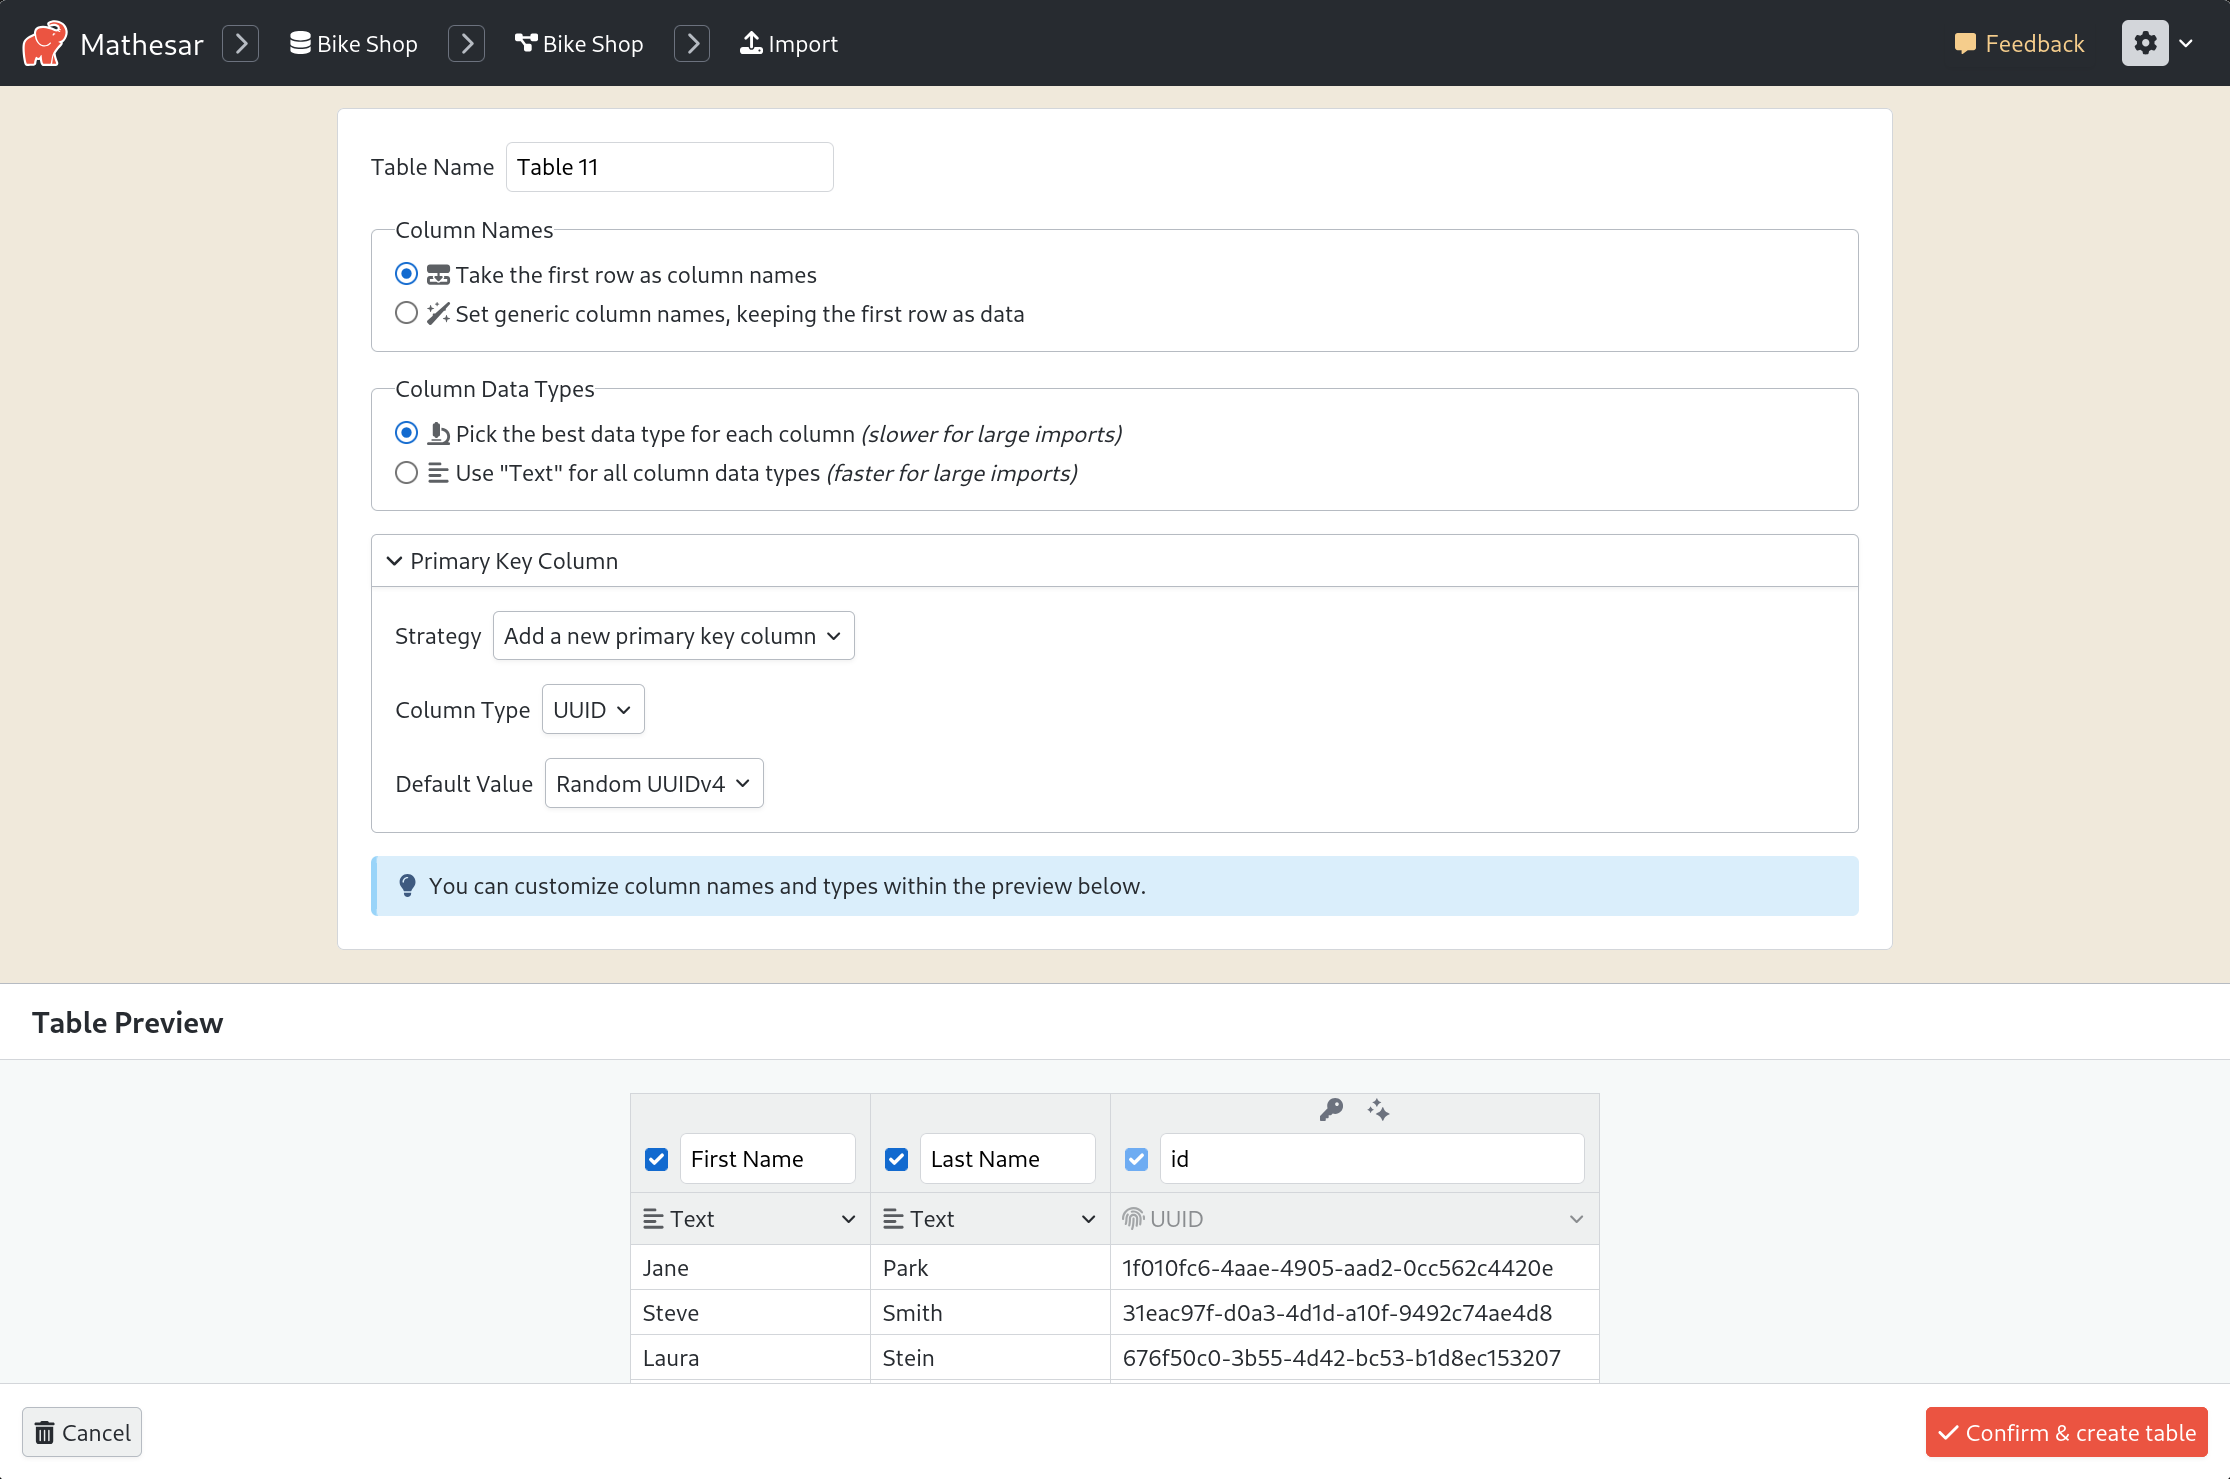Click the sparkles icon above the id column
The image size is (2230, 1479).
coord(1378,1110)
